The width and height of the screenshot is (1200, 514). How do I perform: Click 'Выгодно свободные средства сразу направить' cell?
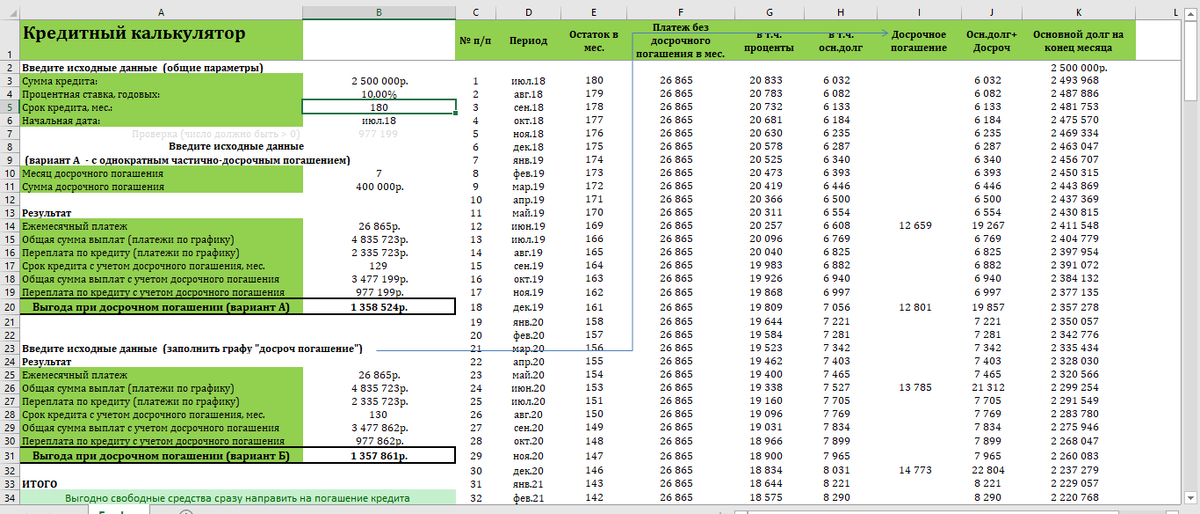click(238, 496)
